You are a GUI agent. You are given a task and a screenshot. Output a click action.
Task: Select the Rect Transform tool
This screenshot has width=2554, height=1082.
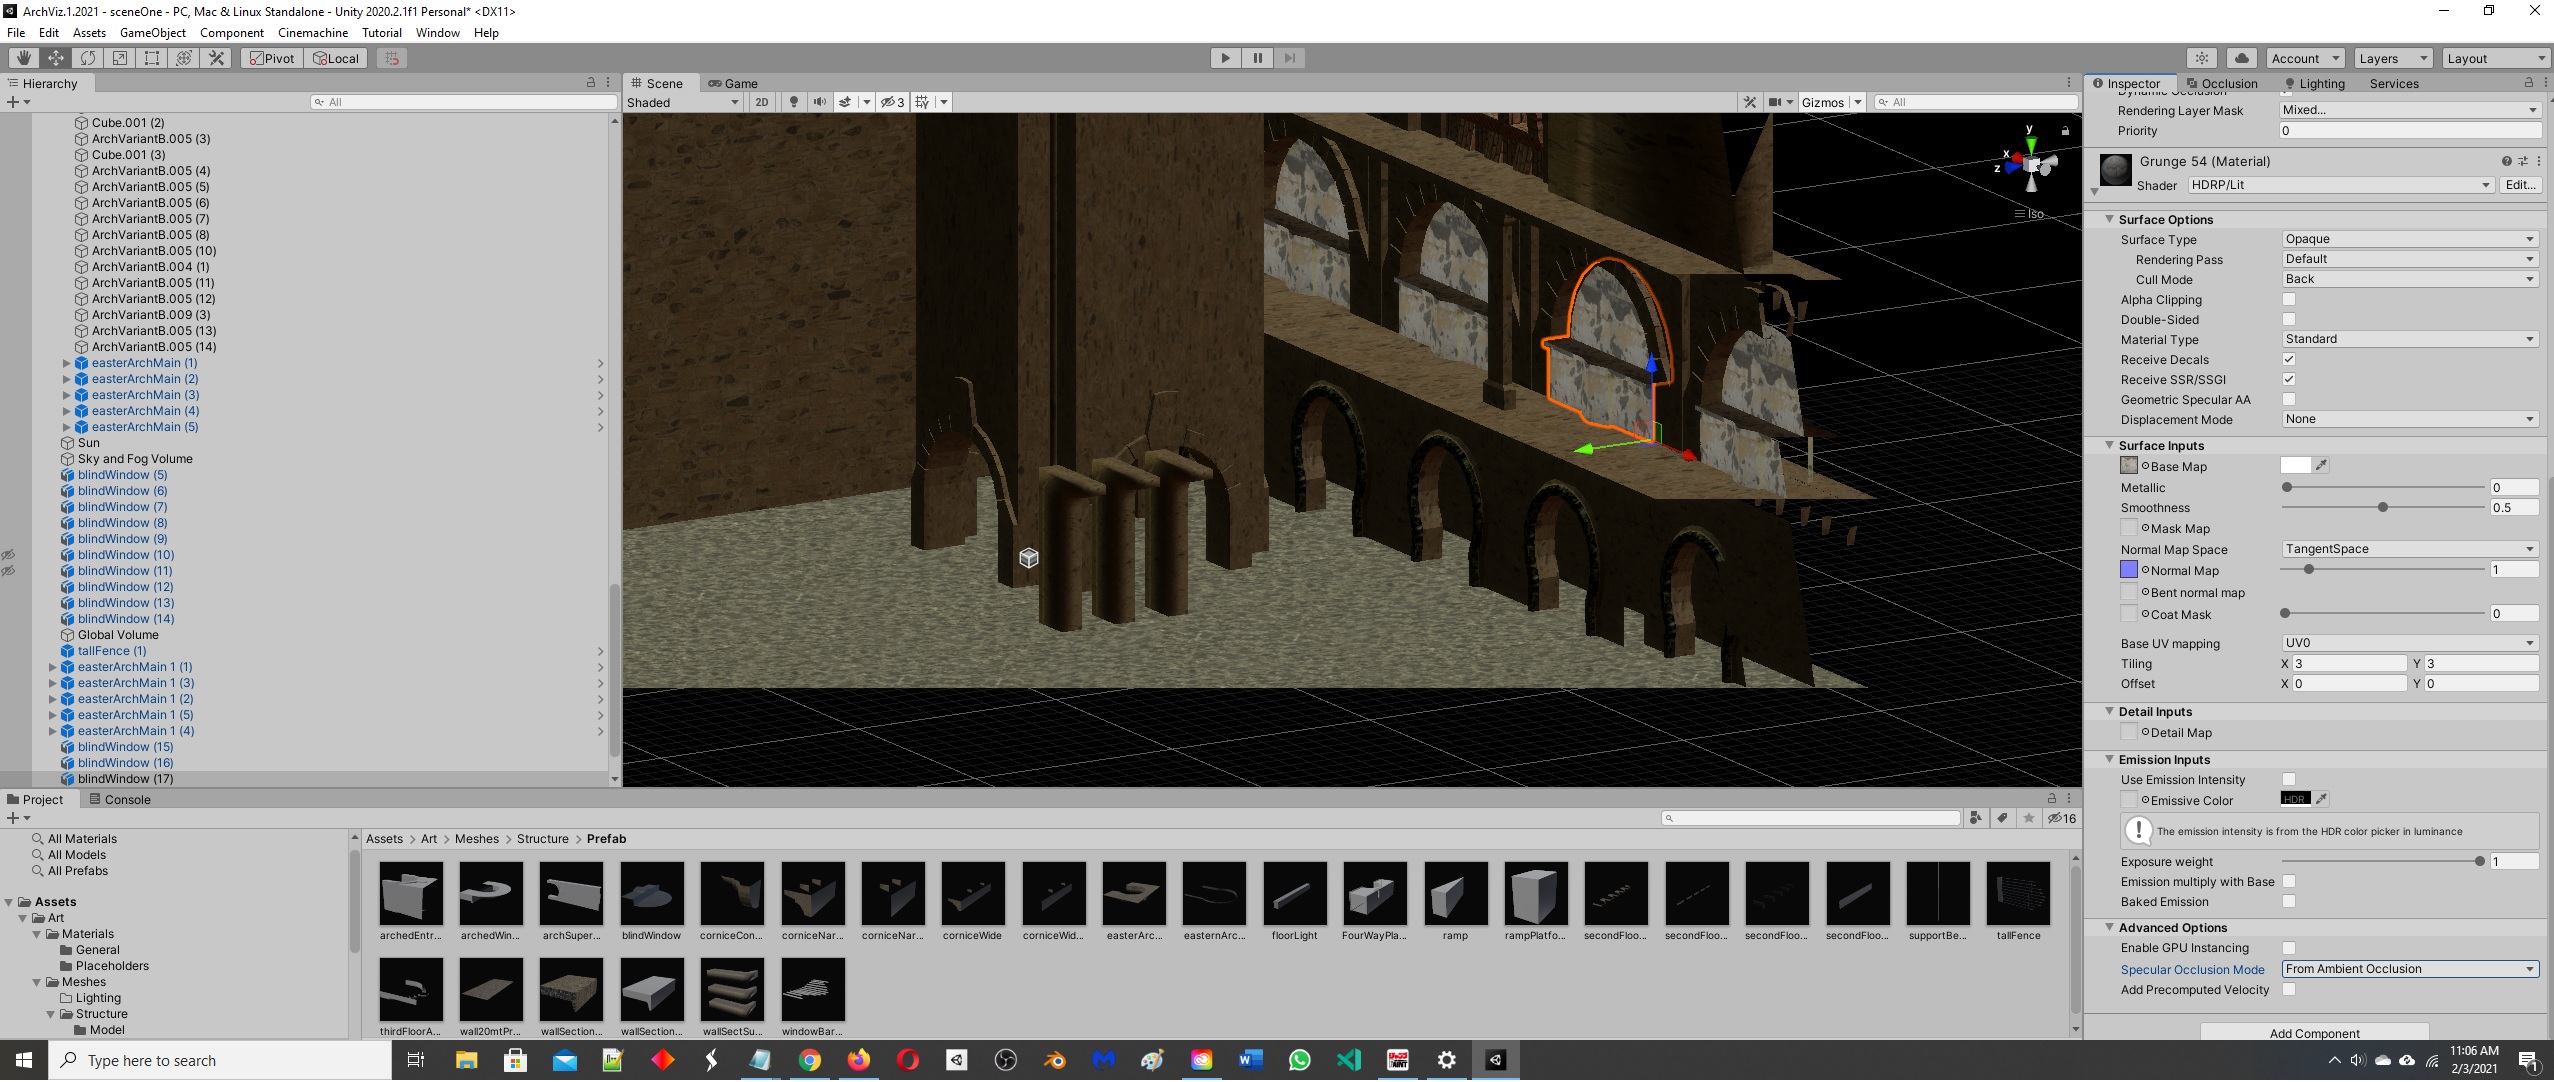click(152, 58)
